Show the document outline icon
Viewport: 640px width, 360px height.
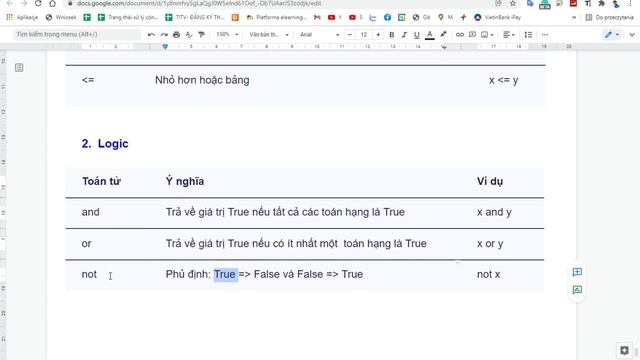click(x=19, y=67)
